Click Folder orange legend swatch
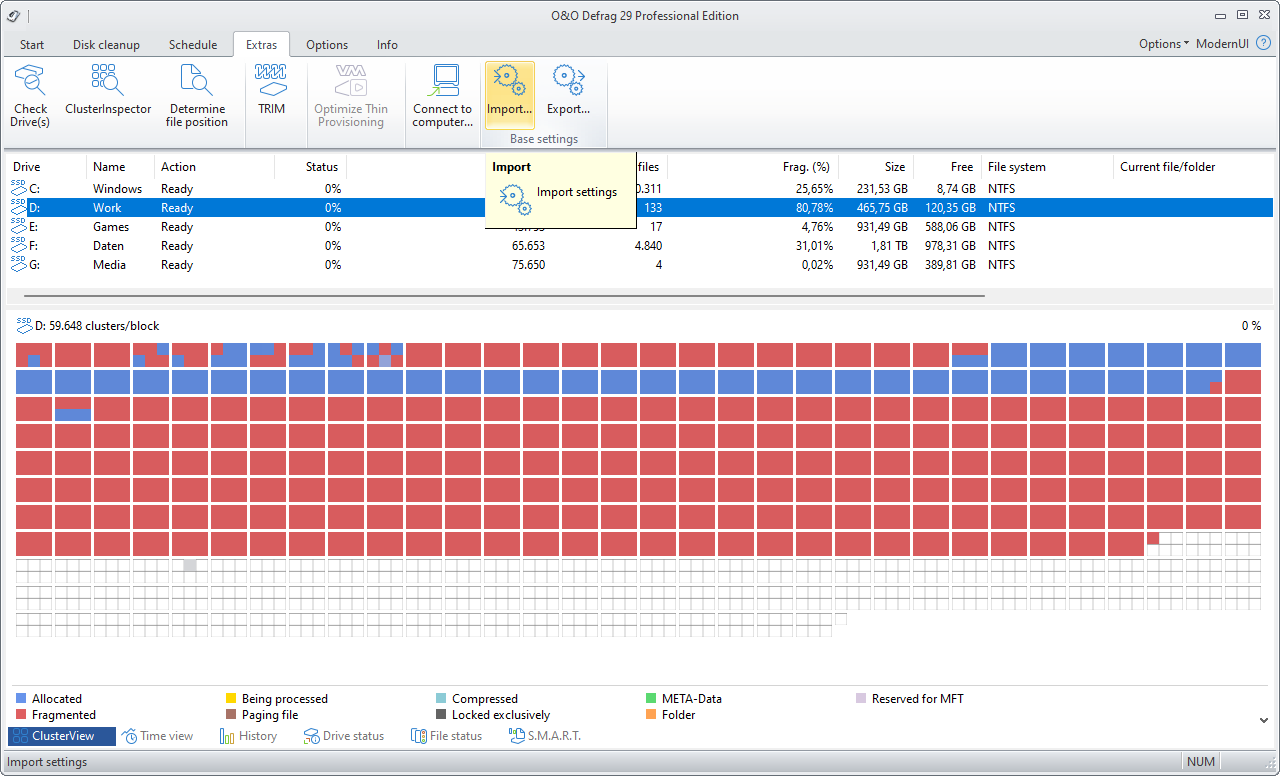This screenshot has width=1280, height=776. pyautogui.click(x=652, y=715)
